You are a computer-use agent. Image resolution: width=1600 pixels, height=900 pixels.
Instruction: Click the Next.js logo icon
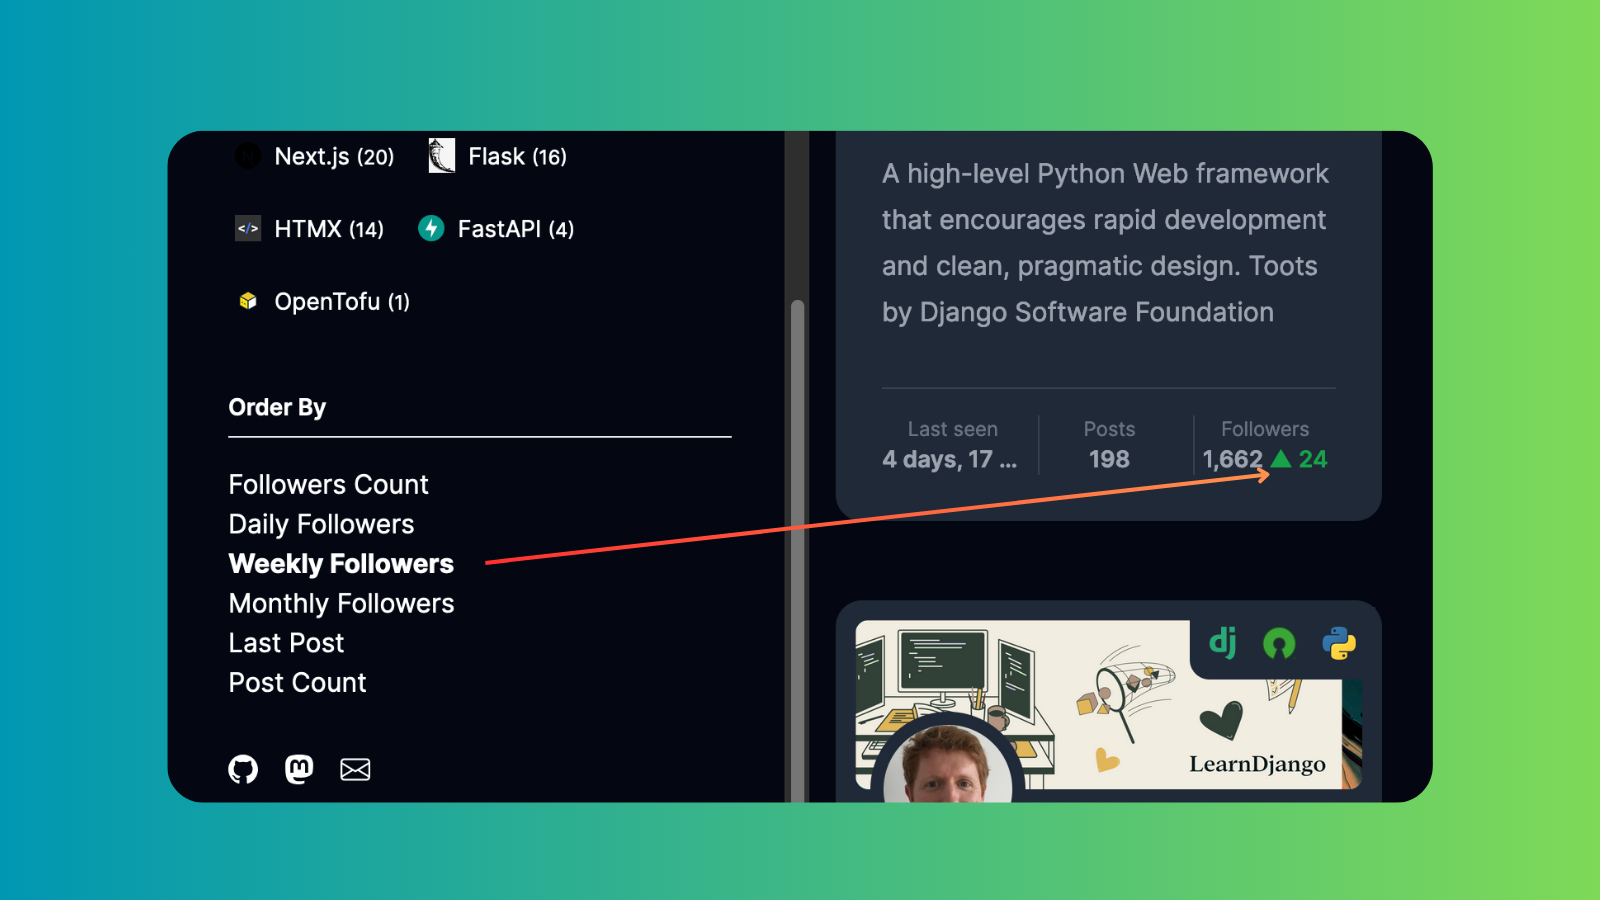click(247, 156)
